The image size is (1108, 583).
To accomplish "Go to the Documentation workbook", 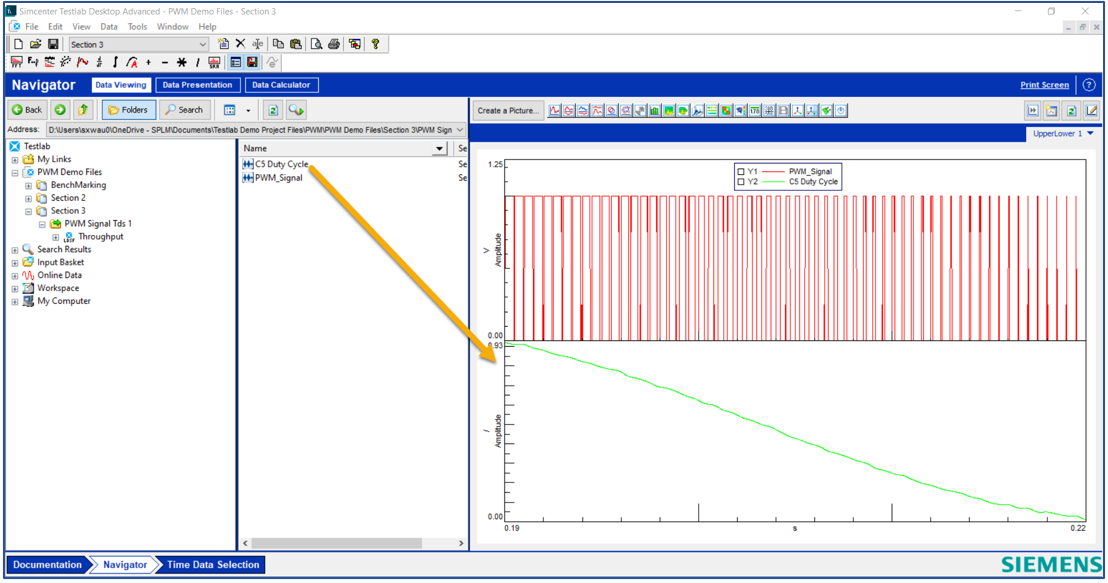I will pyautogui.click(x=47, y=565).
